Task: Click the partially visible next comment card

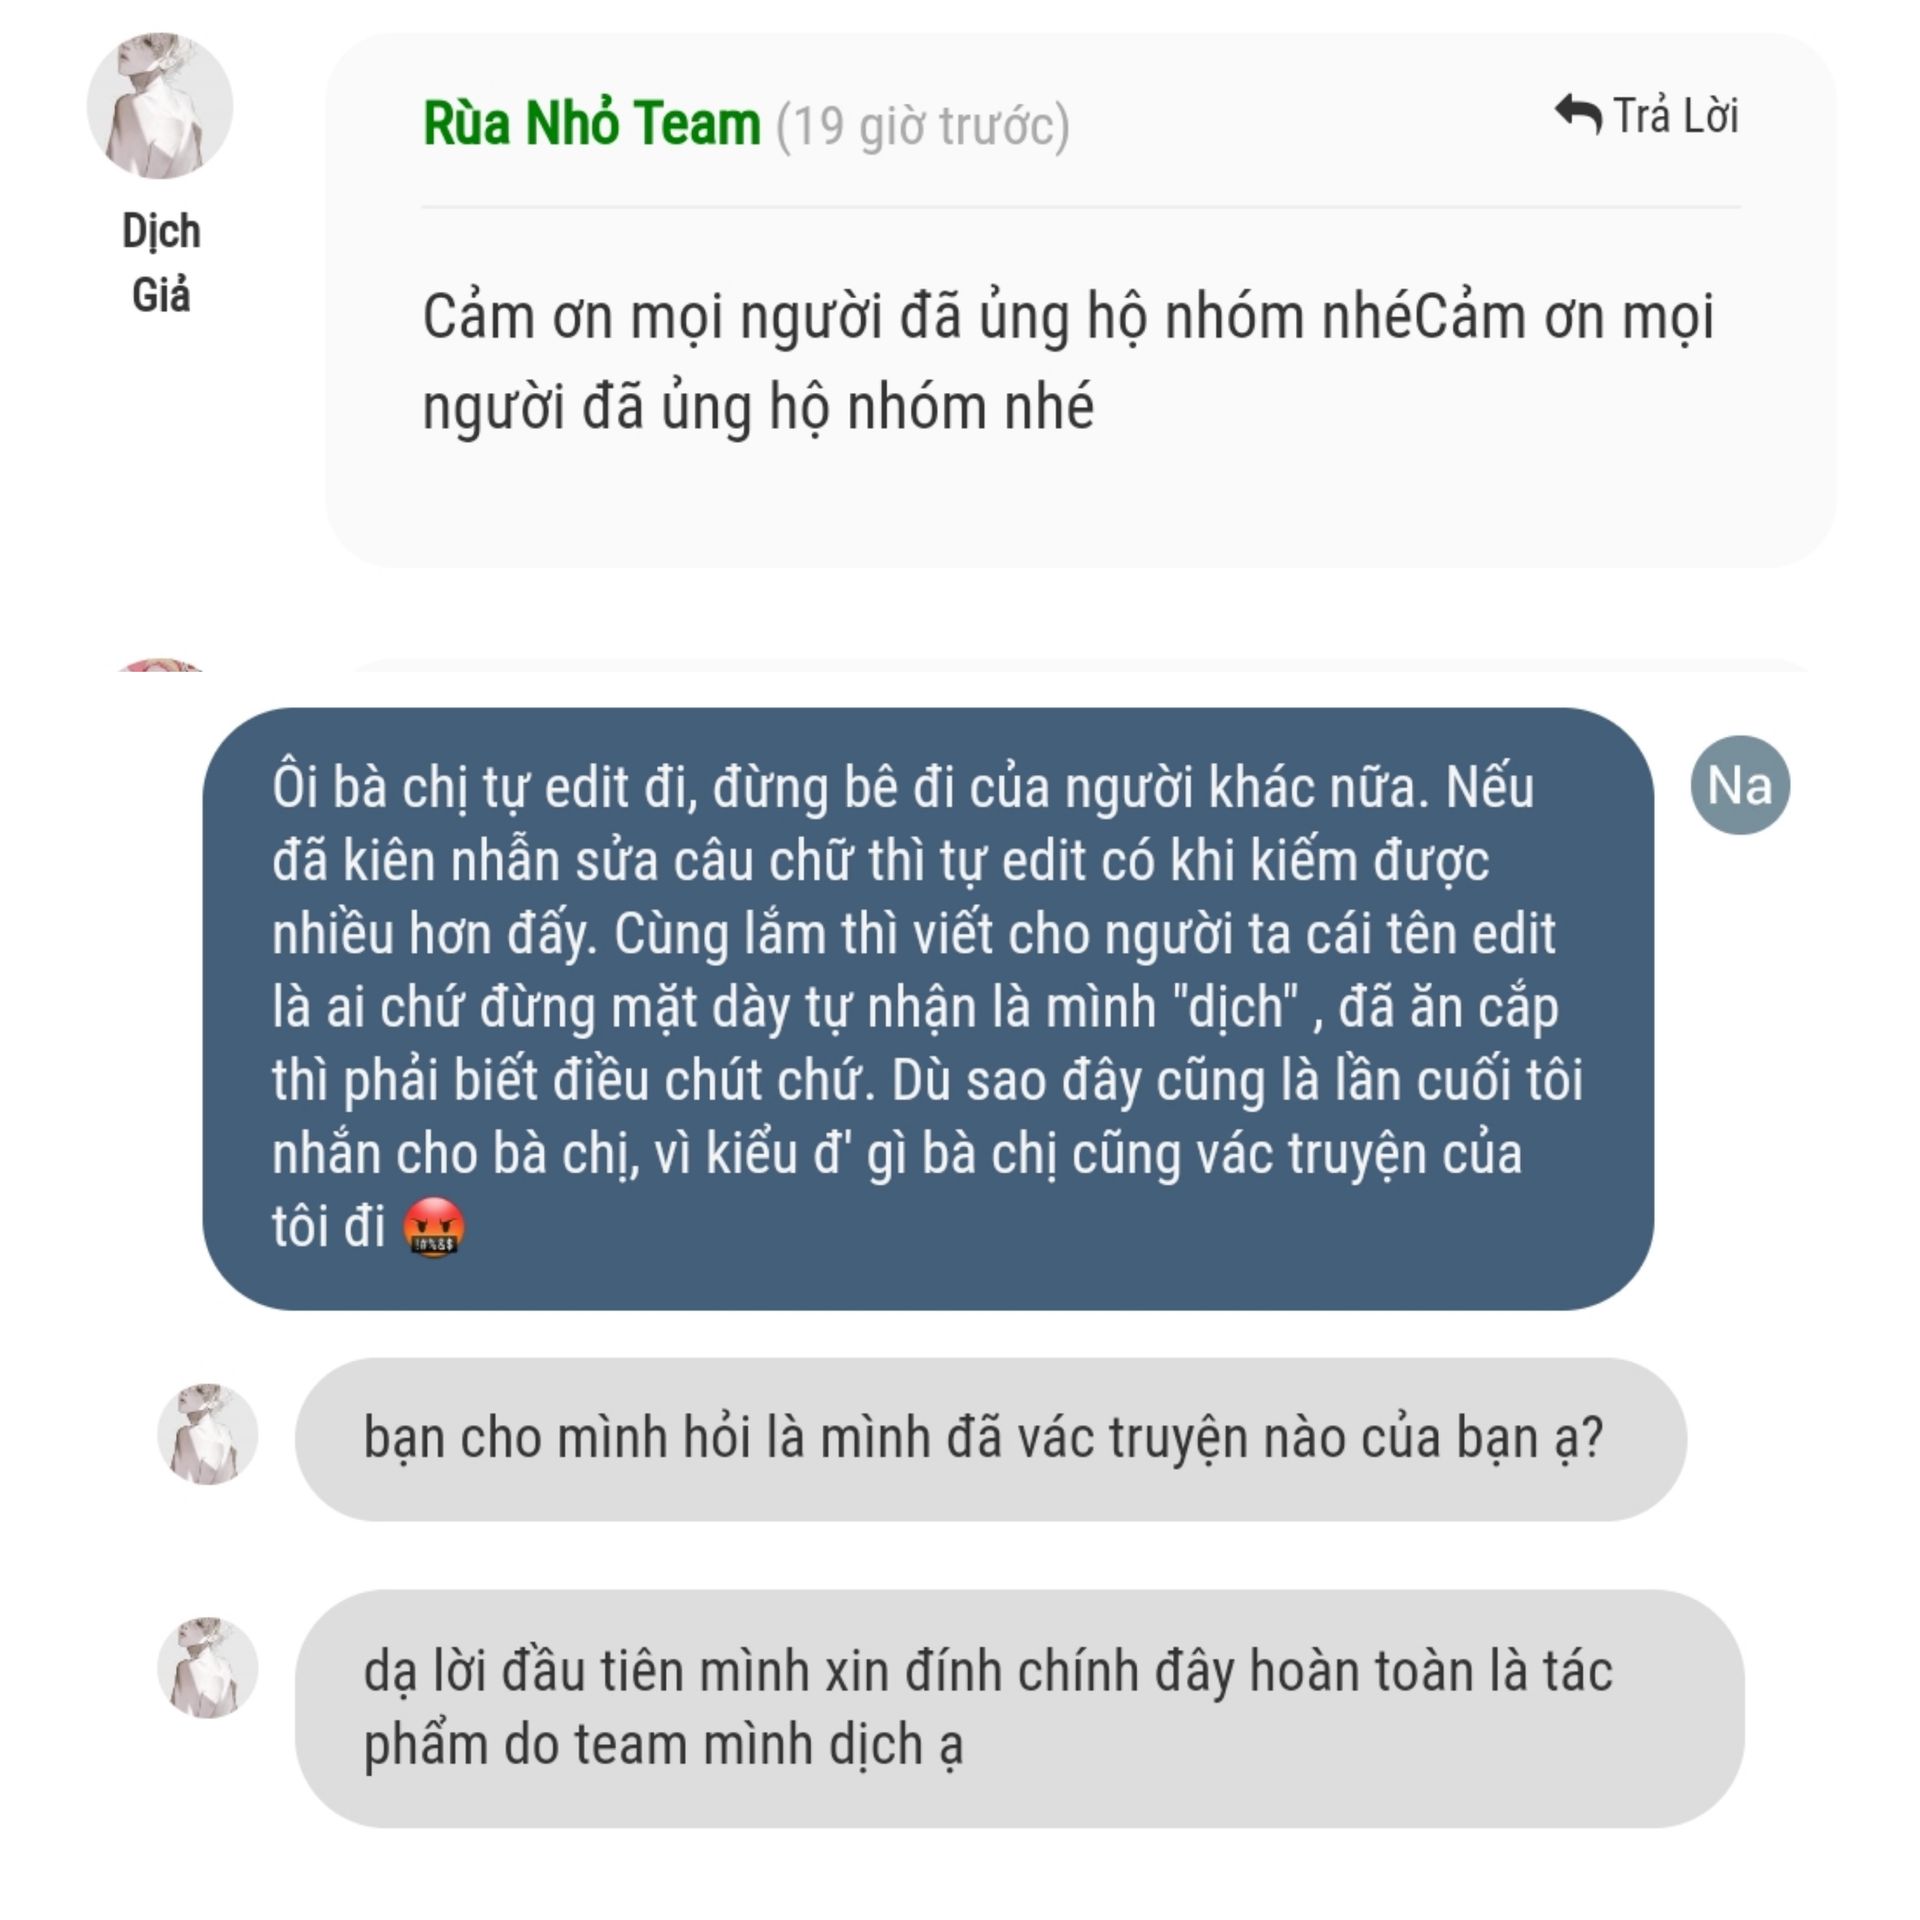Action: pos(1080,665)
